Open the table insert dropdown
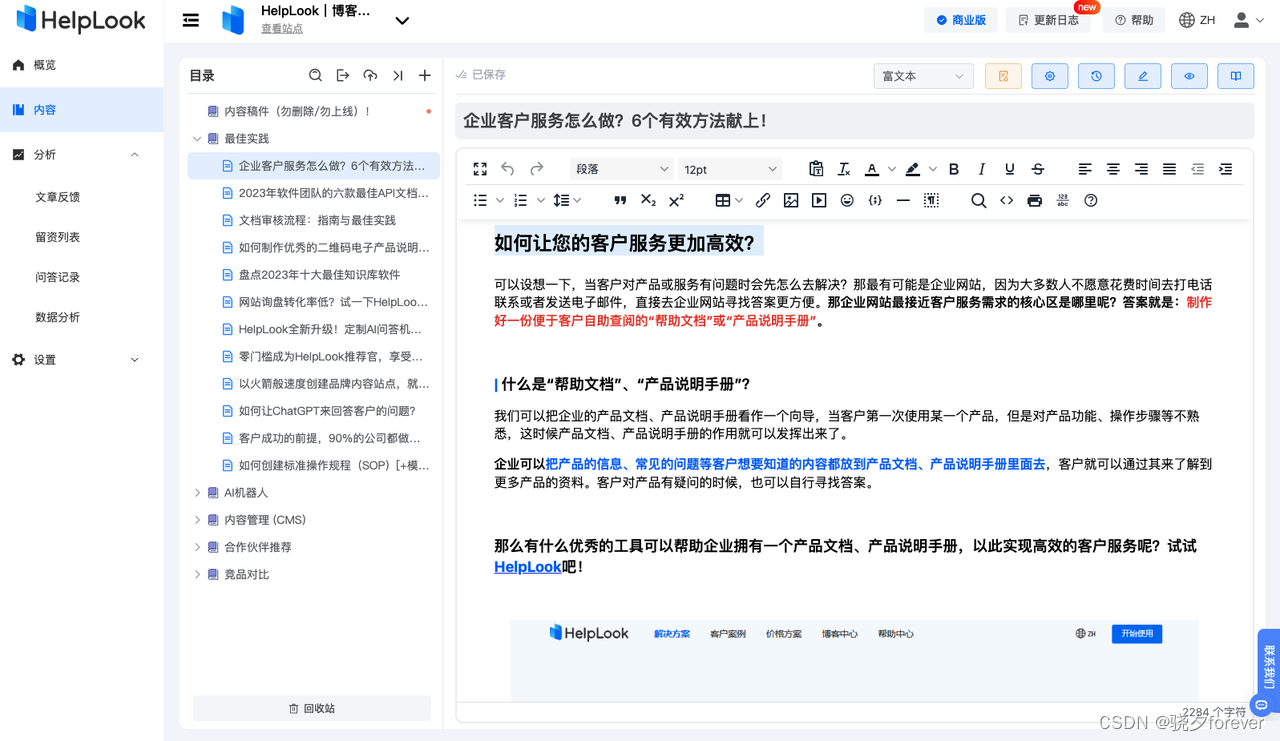 (x=729, y=201)
